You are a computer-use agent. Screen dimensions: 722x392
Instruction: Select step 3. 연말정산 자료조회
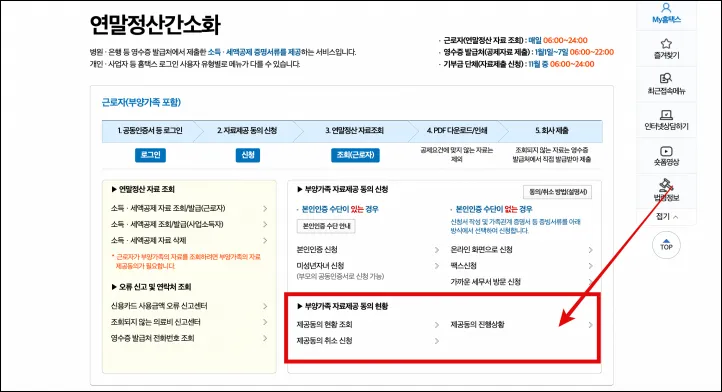(355, 131)
